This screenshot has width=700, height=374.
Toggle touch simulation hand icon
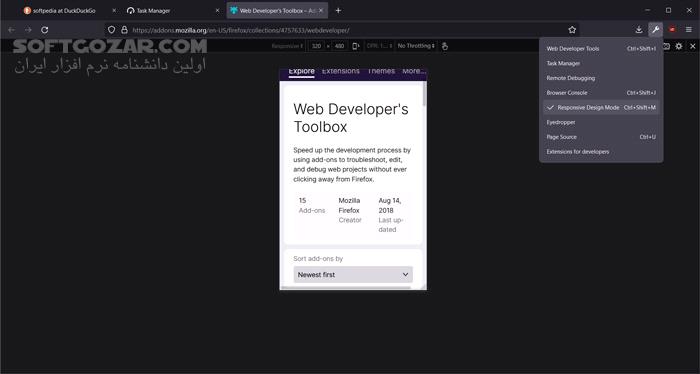444,46
